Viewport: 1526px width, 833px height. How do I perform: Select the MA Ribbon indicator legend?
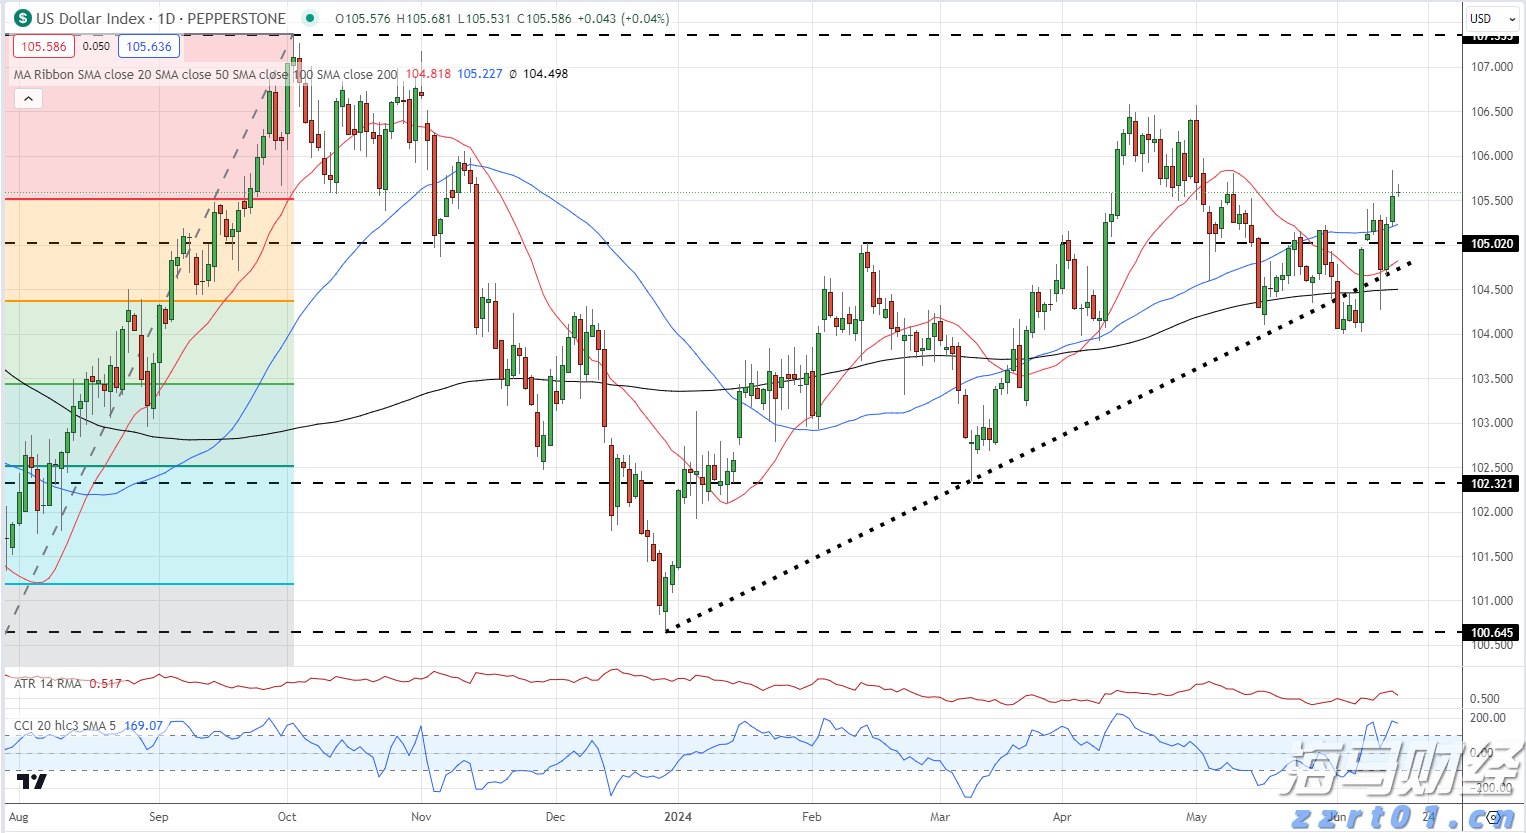coord(205,74)
